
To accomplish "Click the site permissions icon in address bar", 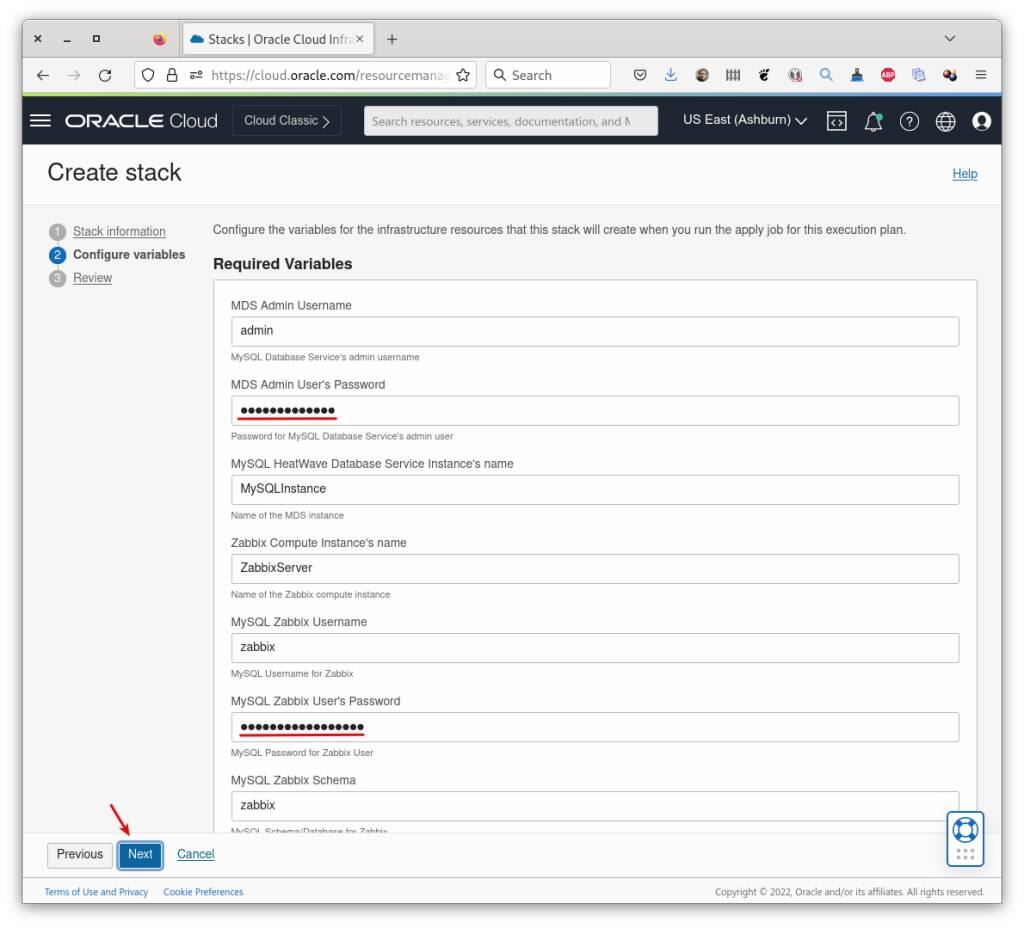I will (x=196, y=75).
